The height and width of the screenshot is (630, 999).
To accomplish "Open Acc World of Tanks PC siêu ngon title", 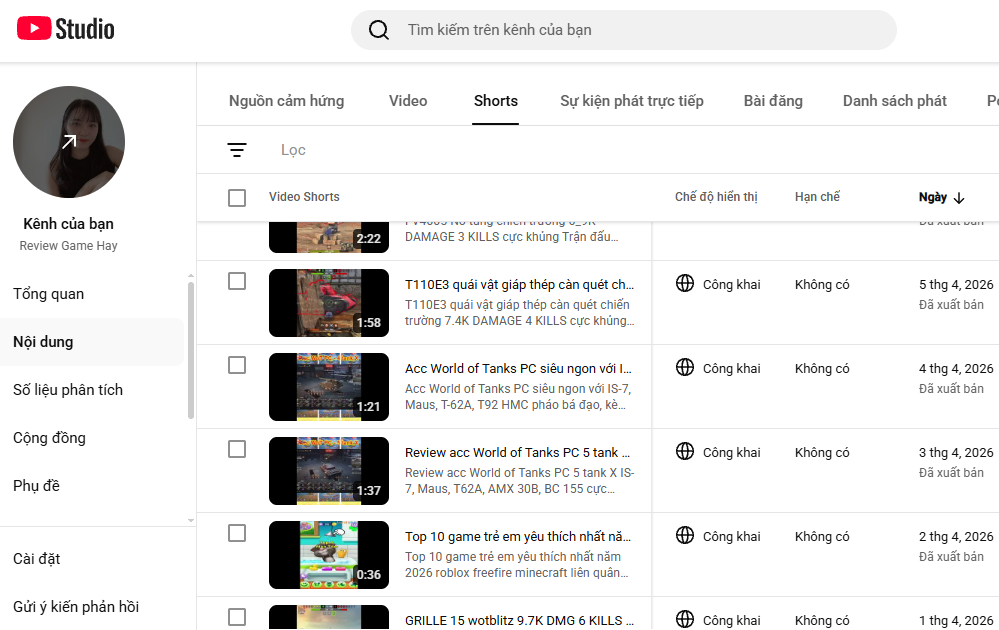I will [518, 369].
